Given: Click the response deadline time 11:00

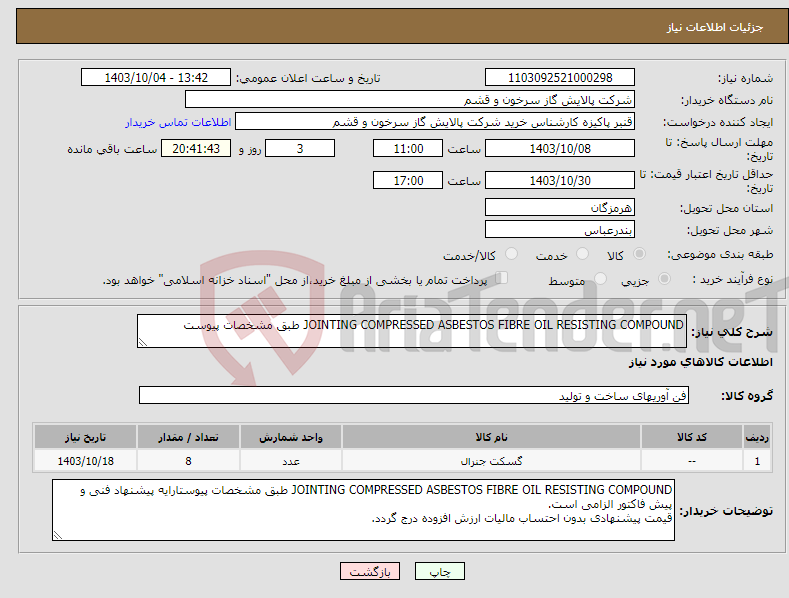Looking at the screenshot, I should [408, 148].
